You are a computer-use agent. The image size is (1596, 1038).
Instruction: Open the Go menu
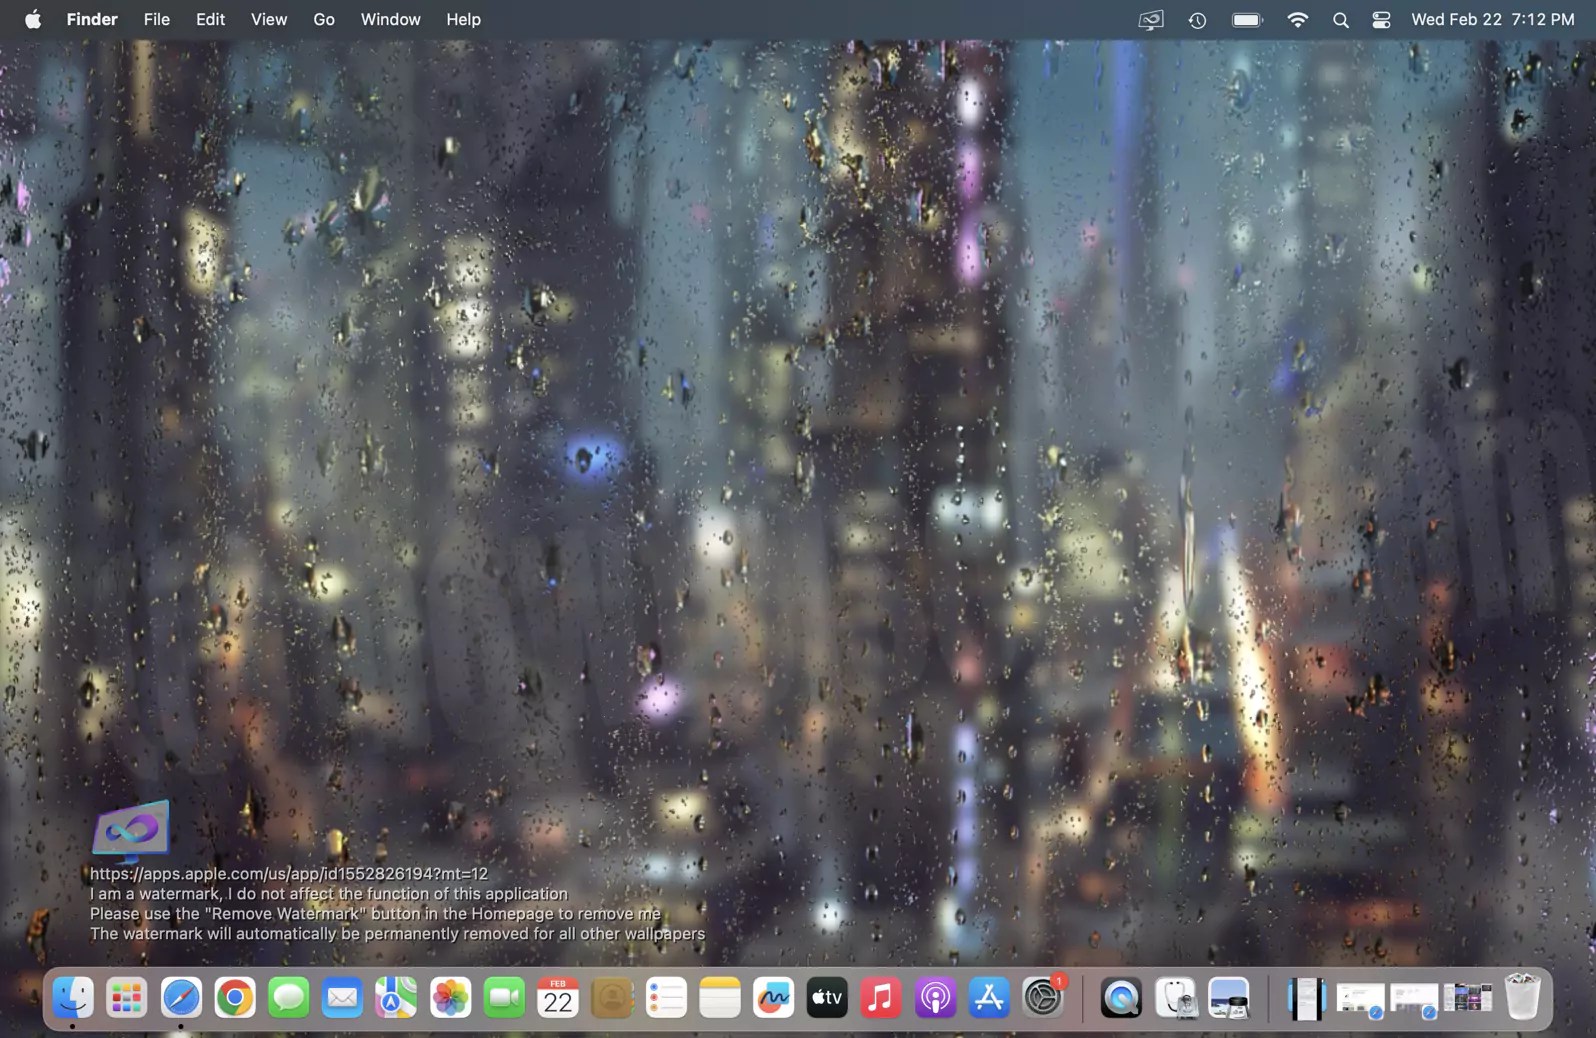click(324, 19)
